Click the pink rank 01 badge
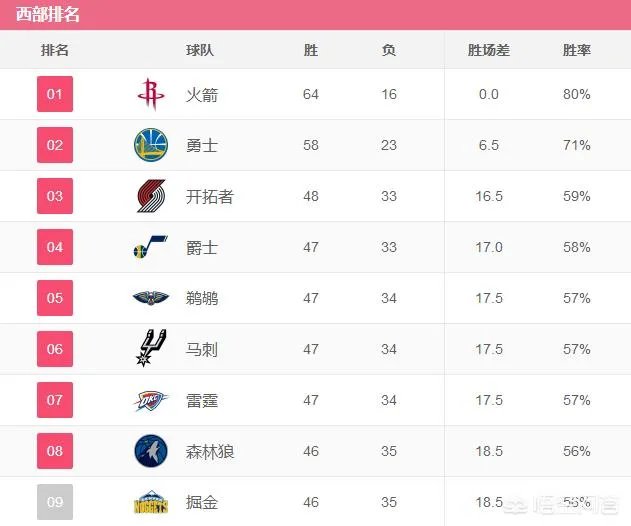The image size is (631, 526). [x=54, y=95]
